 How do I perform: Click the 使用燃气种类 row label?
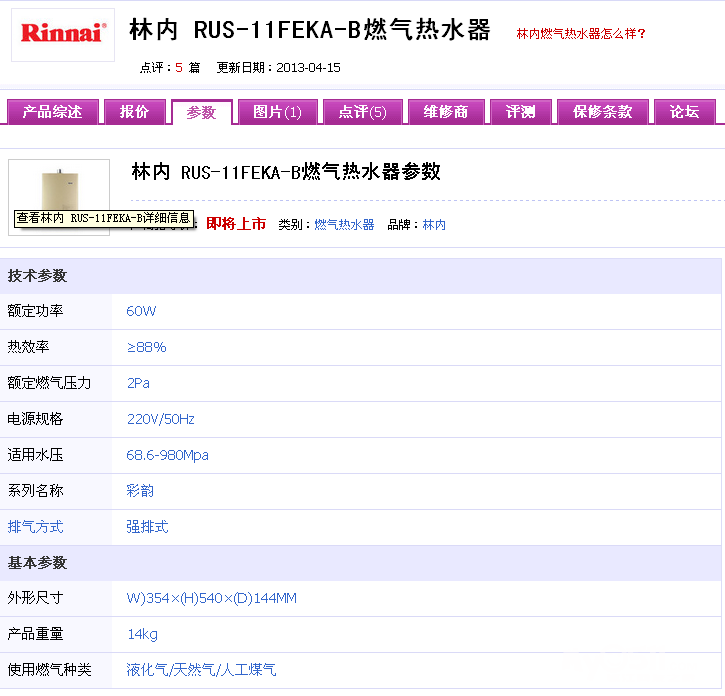click(x=49, y=670)
